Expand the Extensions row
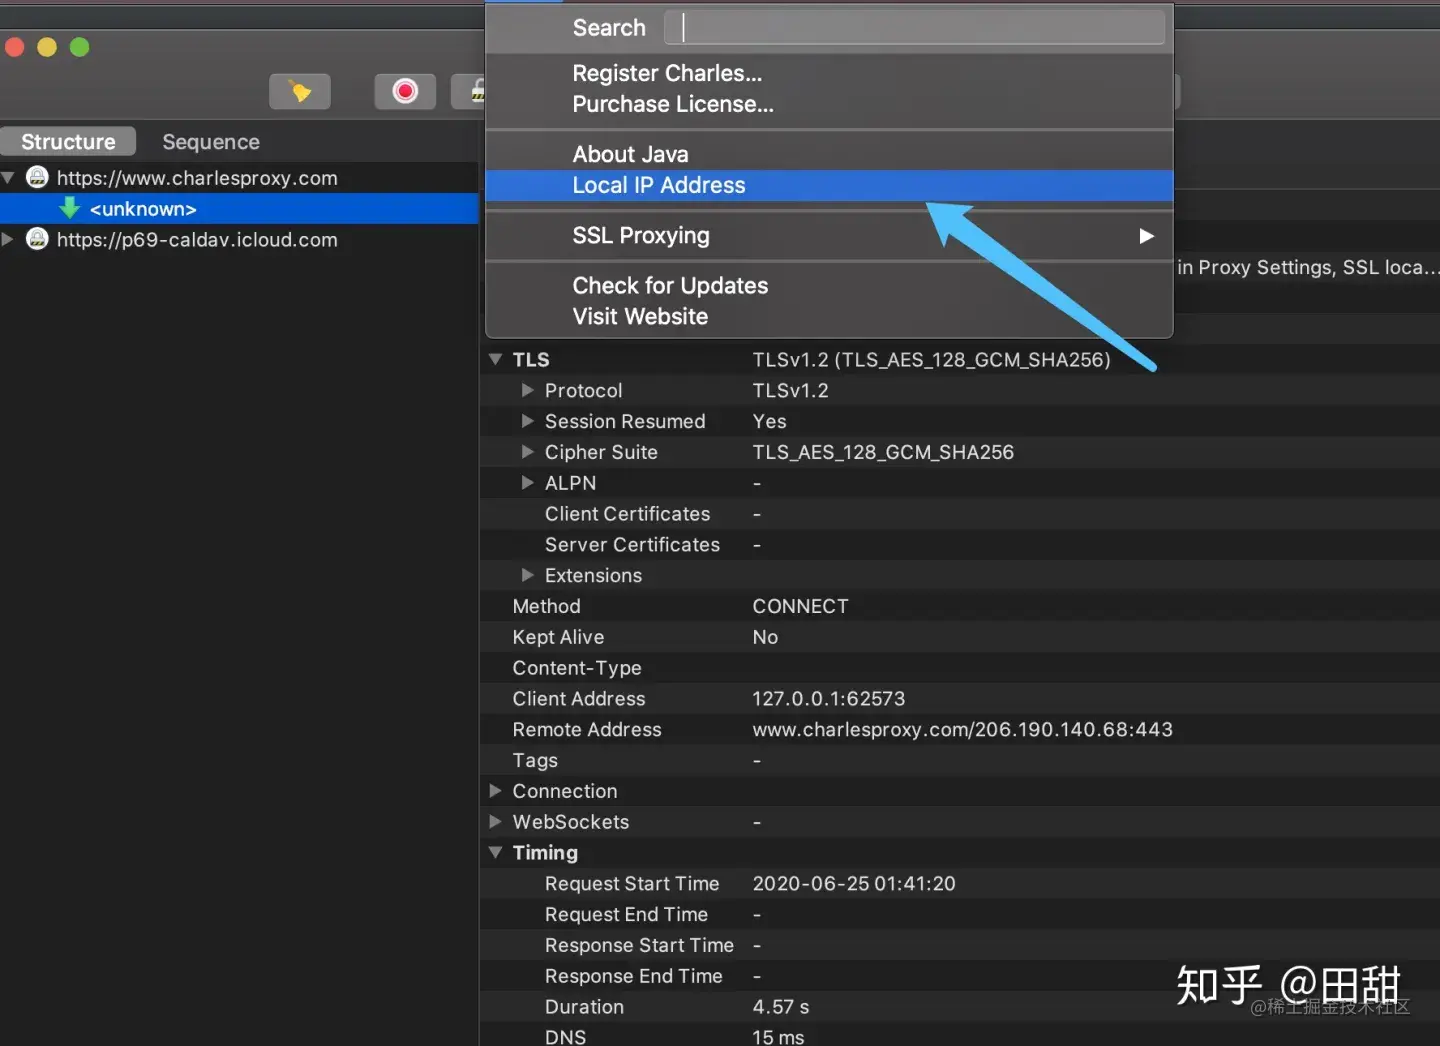The image size is (1440, 1046). (x=527, y=575)
